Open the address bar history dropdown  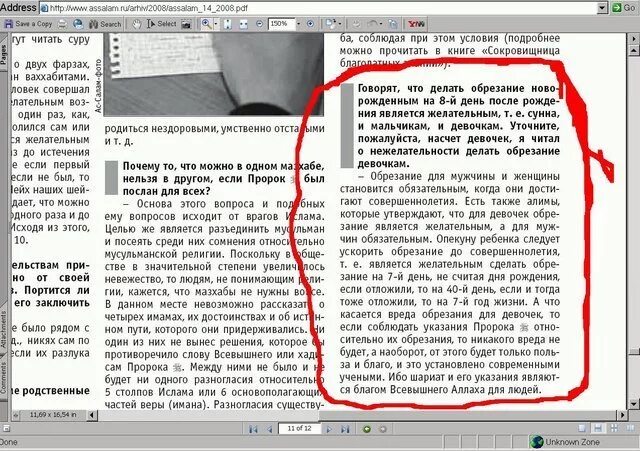[x=602, y=8]
